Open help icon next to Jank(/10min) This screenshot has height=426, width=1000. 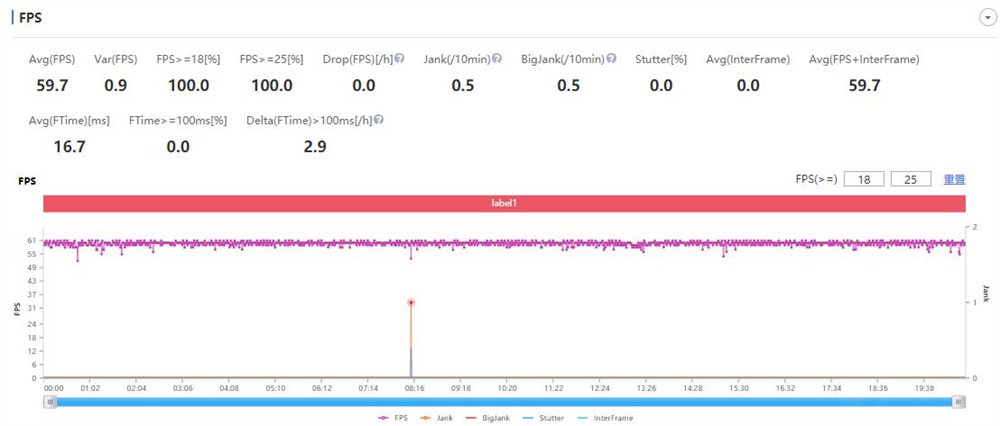coord(497,59)
